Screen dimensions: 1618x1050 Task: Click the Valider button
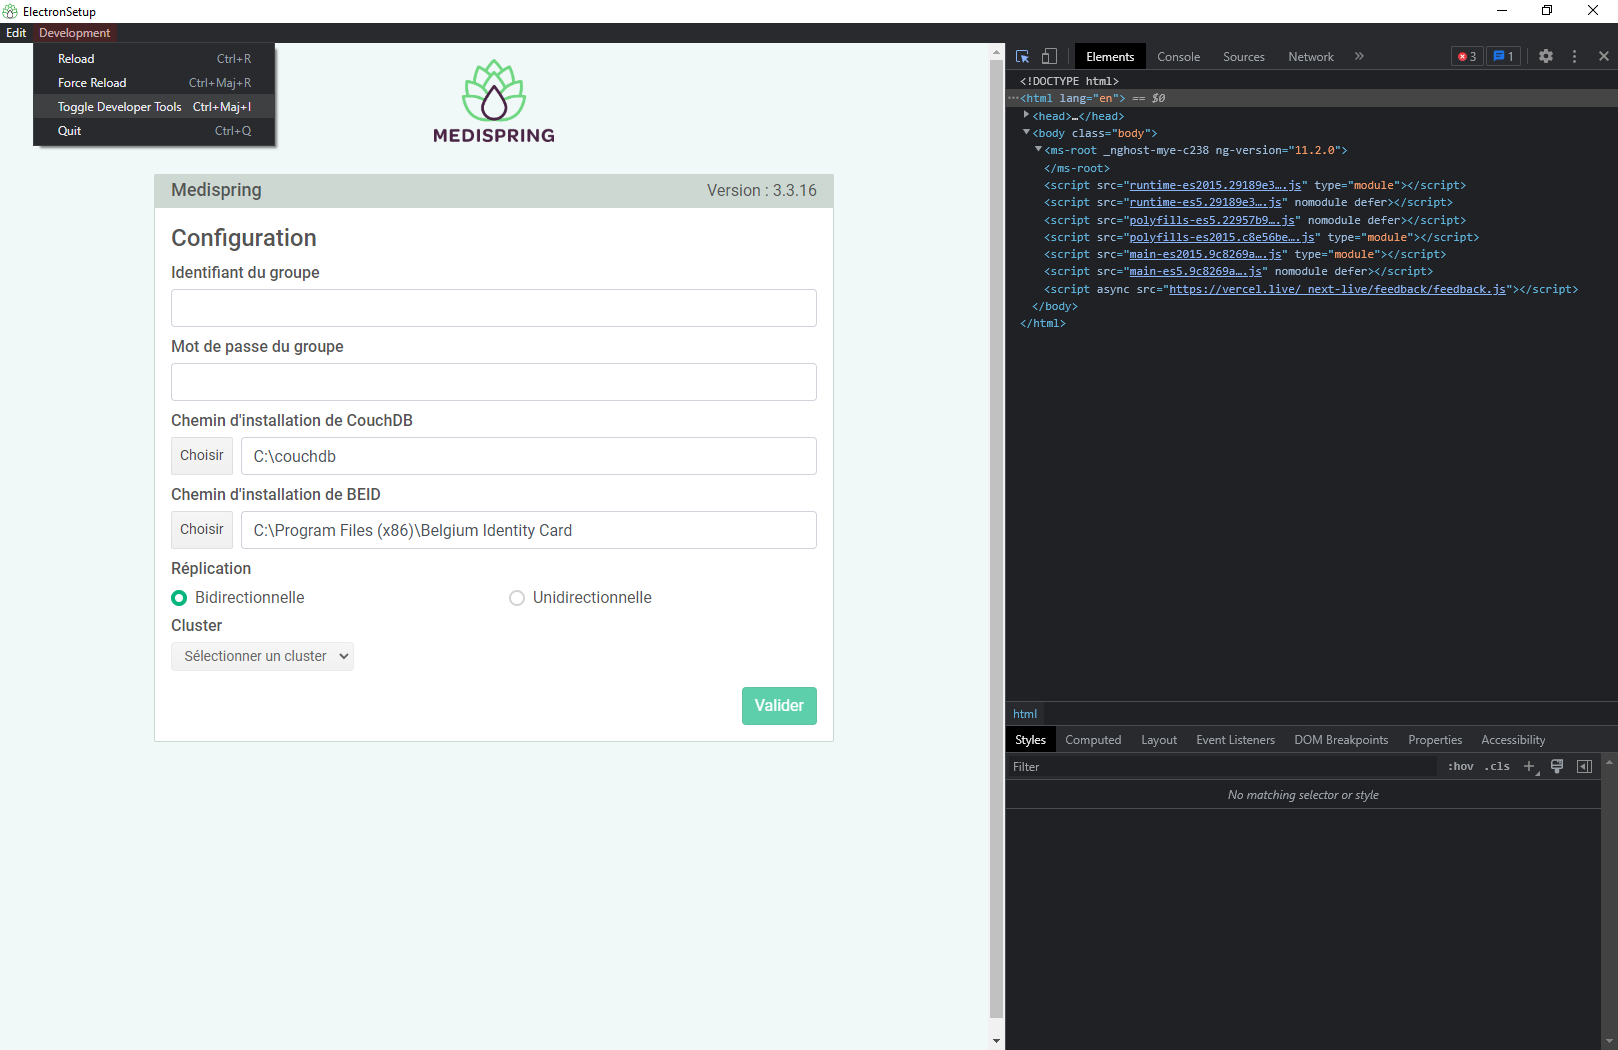[779, 706]
